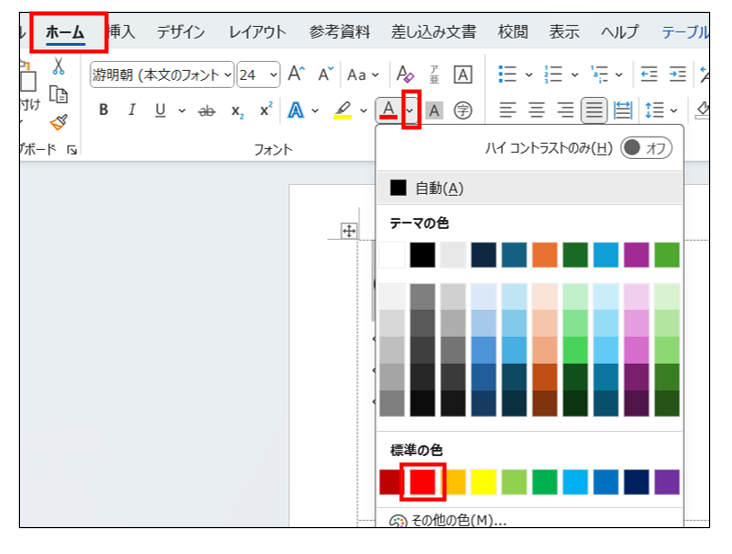Toggle subscript formatting
This screenshot has height=554, width=732.
tap(237, 112)
